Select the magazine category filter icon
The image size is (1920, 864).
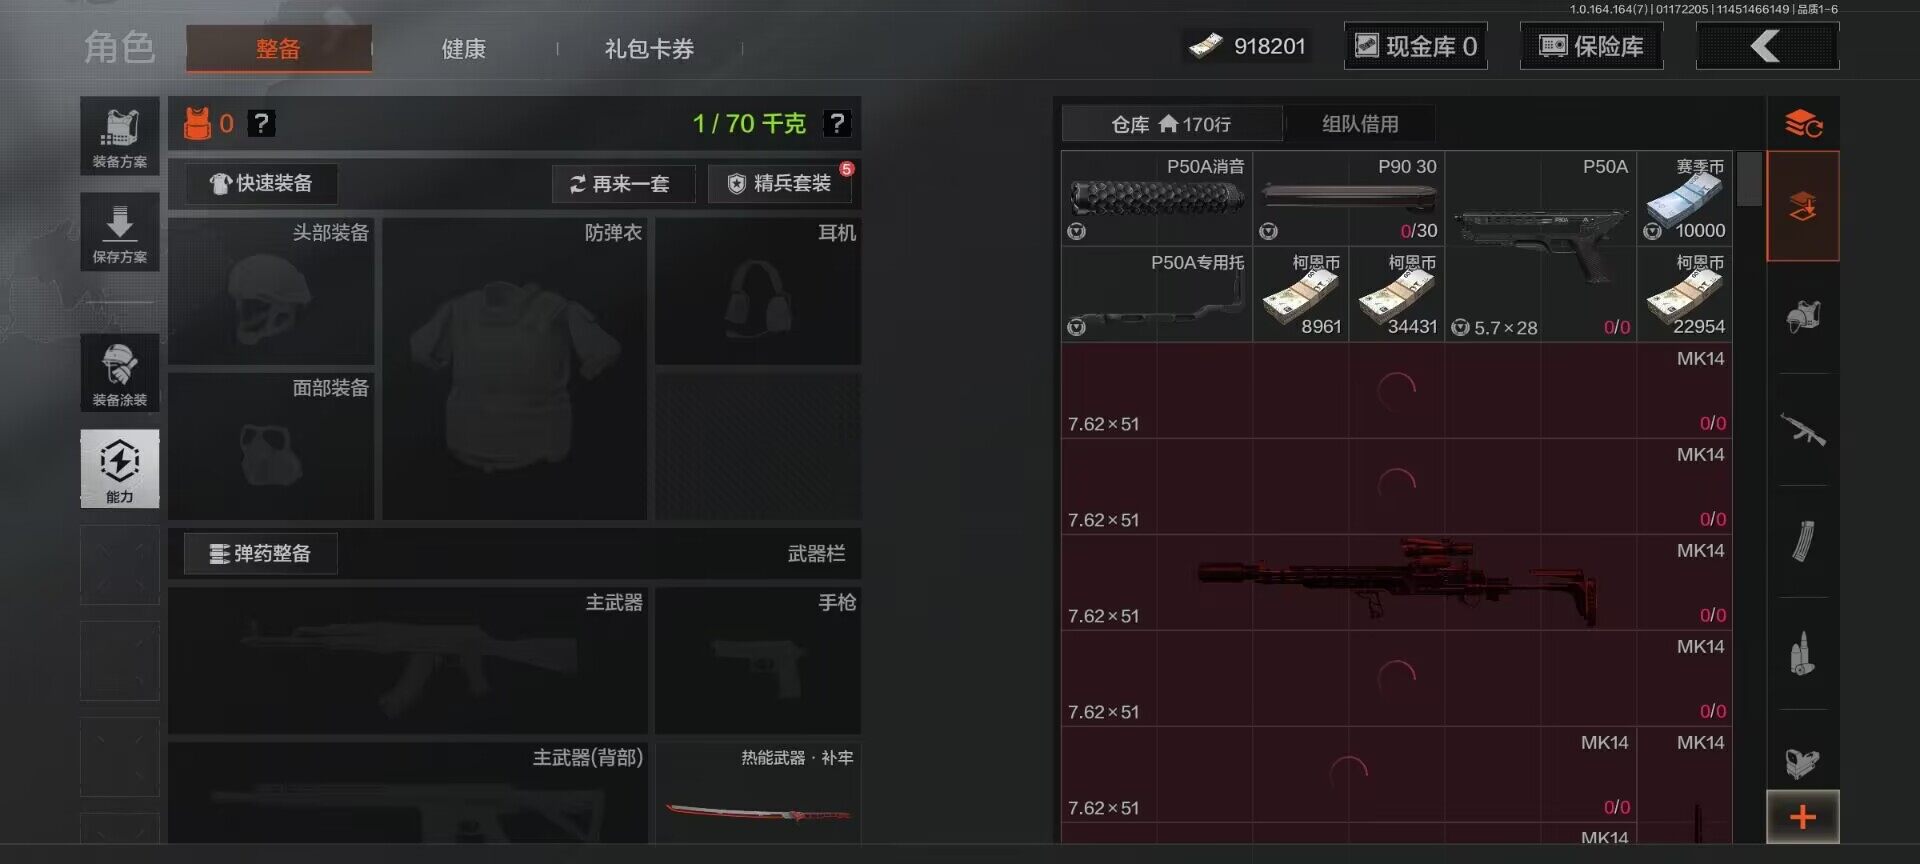point(1803,542)
